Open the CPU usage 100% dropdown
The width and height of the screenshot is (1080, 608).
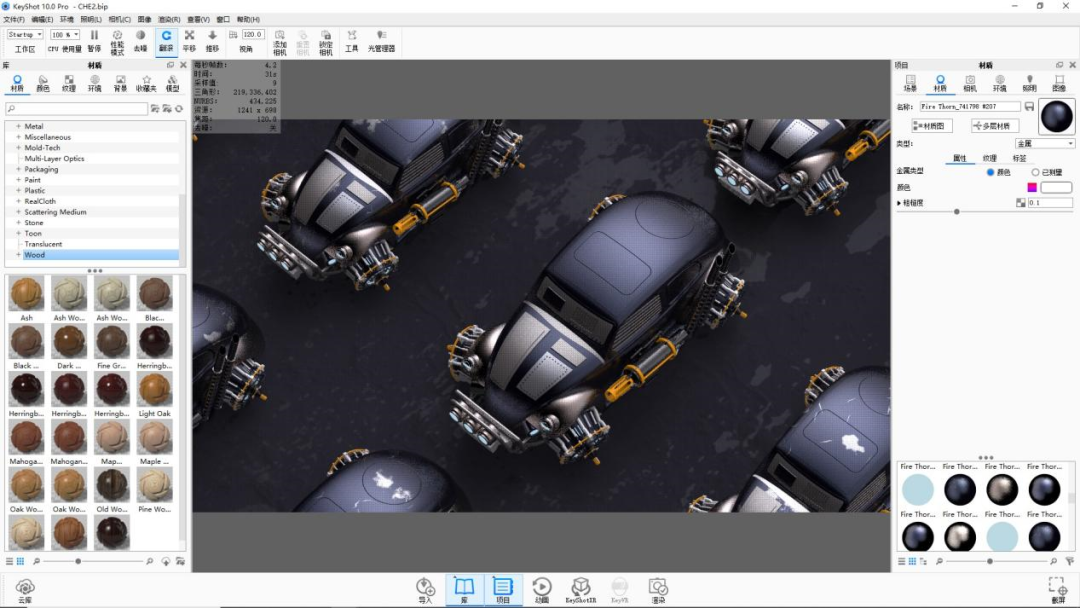[65, 34]
